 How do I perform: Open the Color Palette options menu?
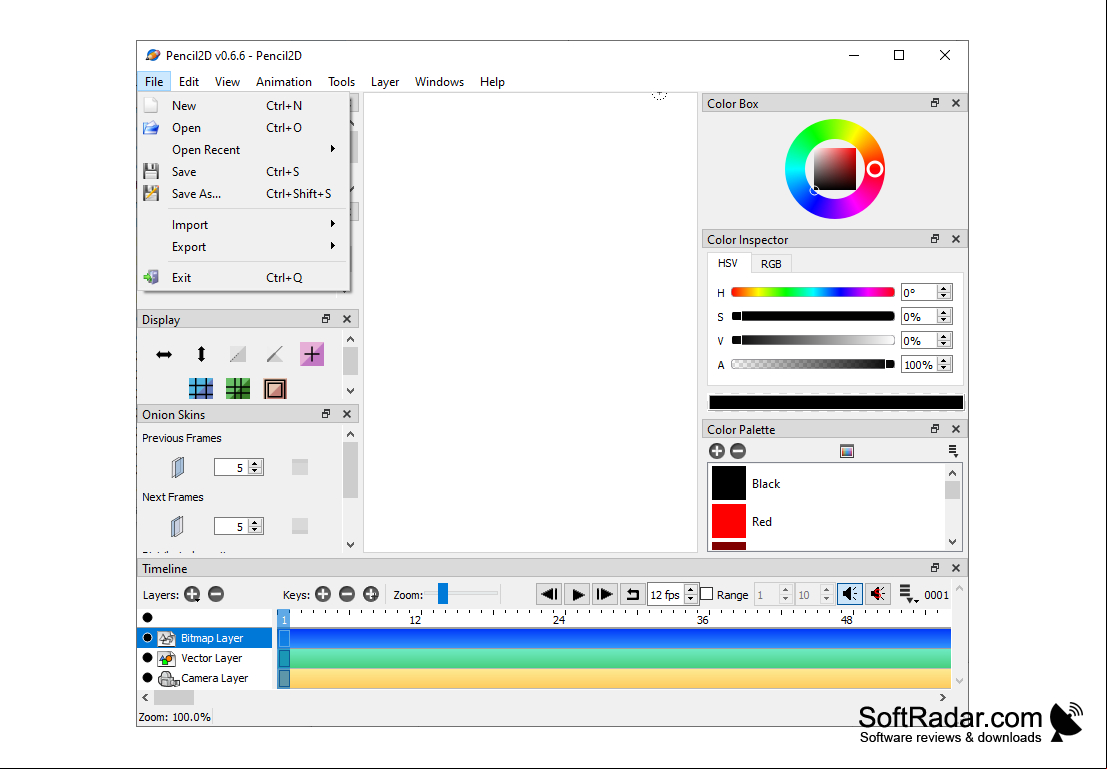click(x=953, y=451)
